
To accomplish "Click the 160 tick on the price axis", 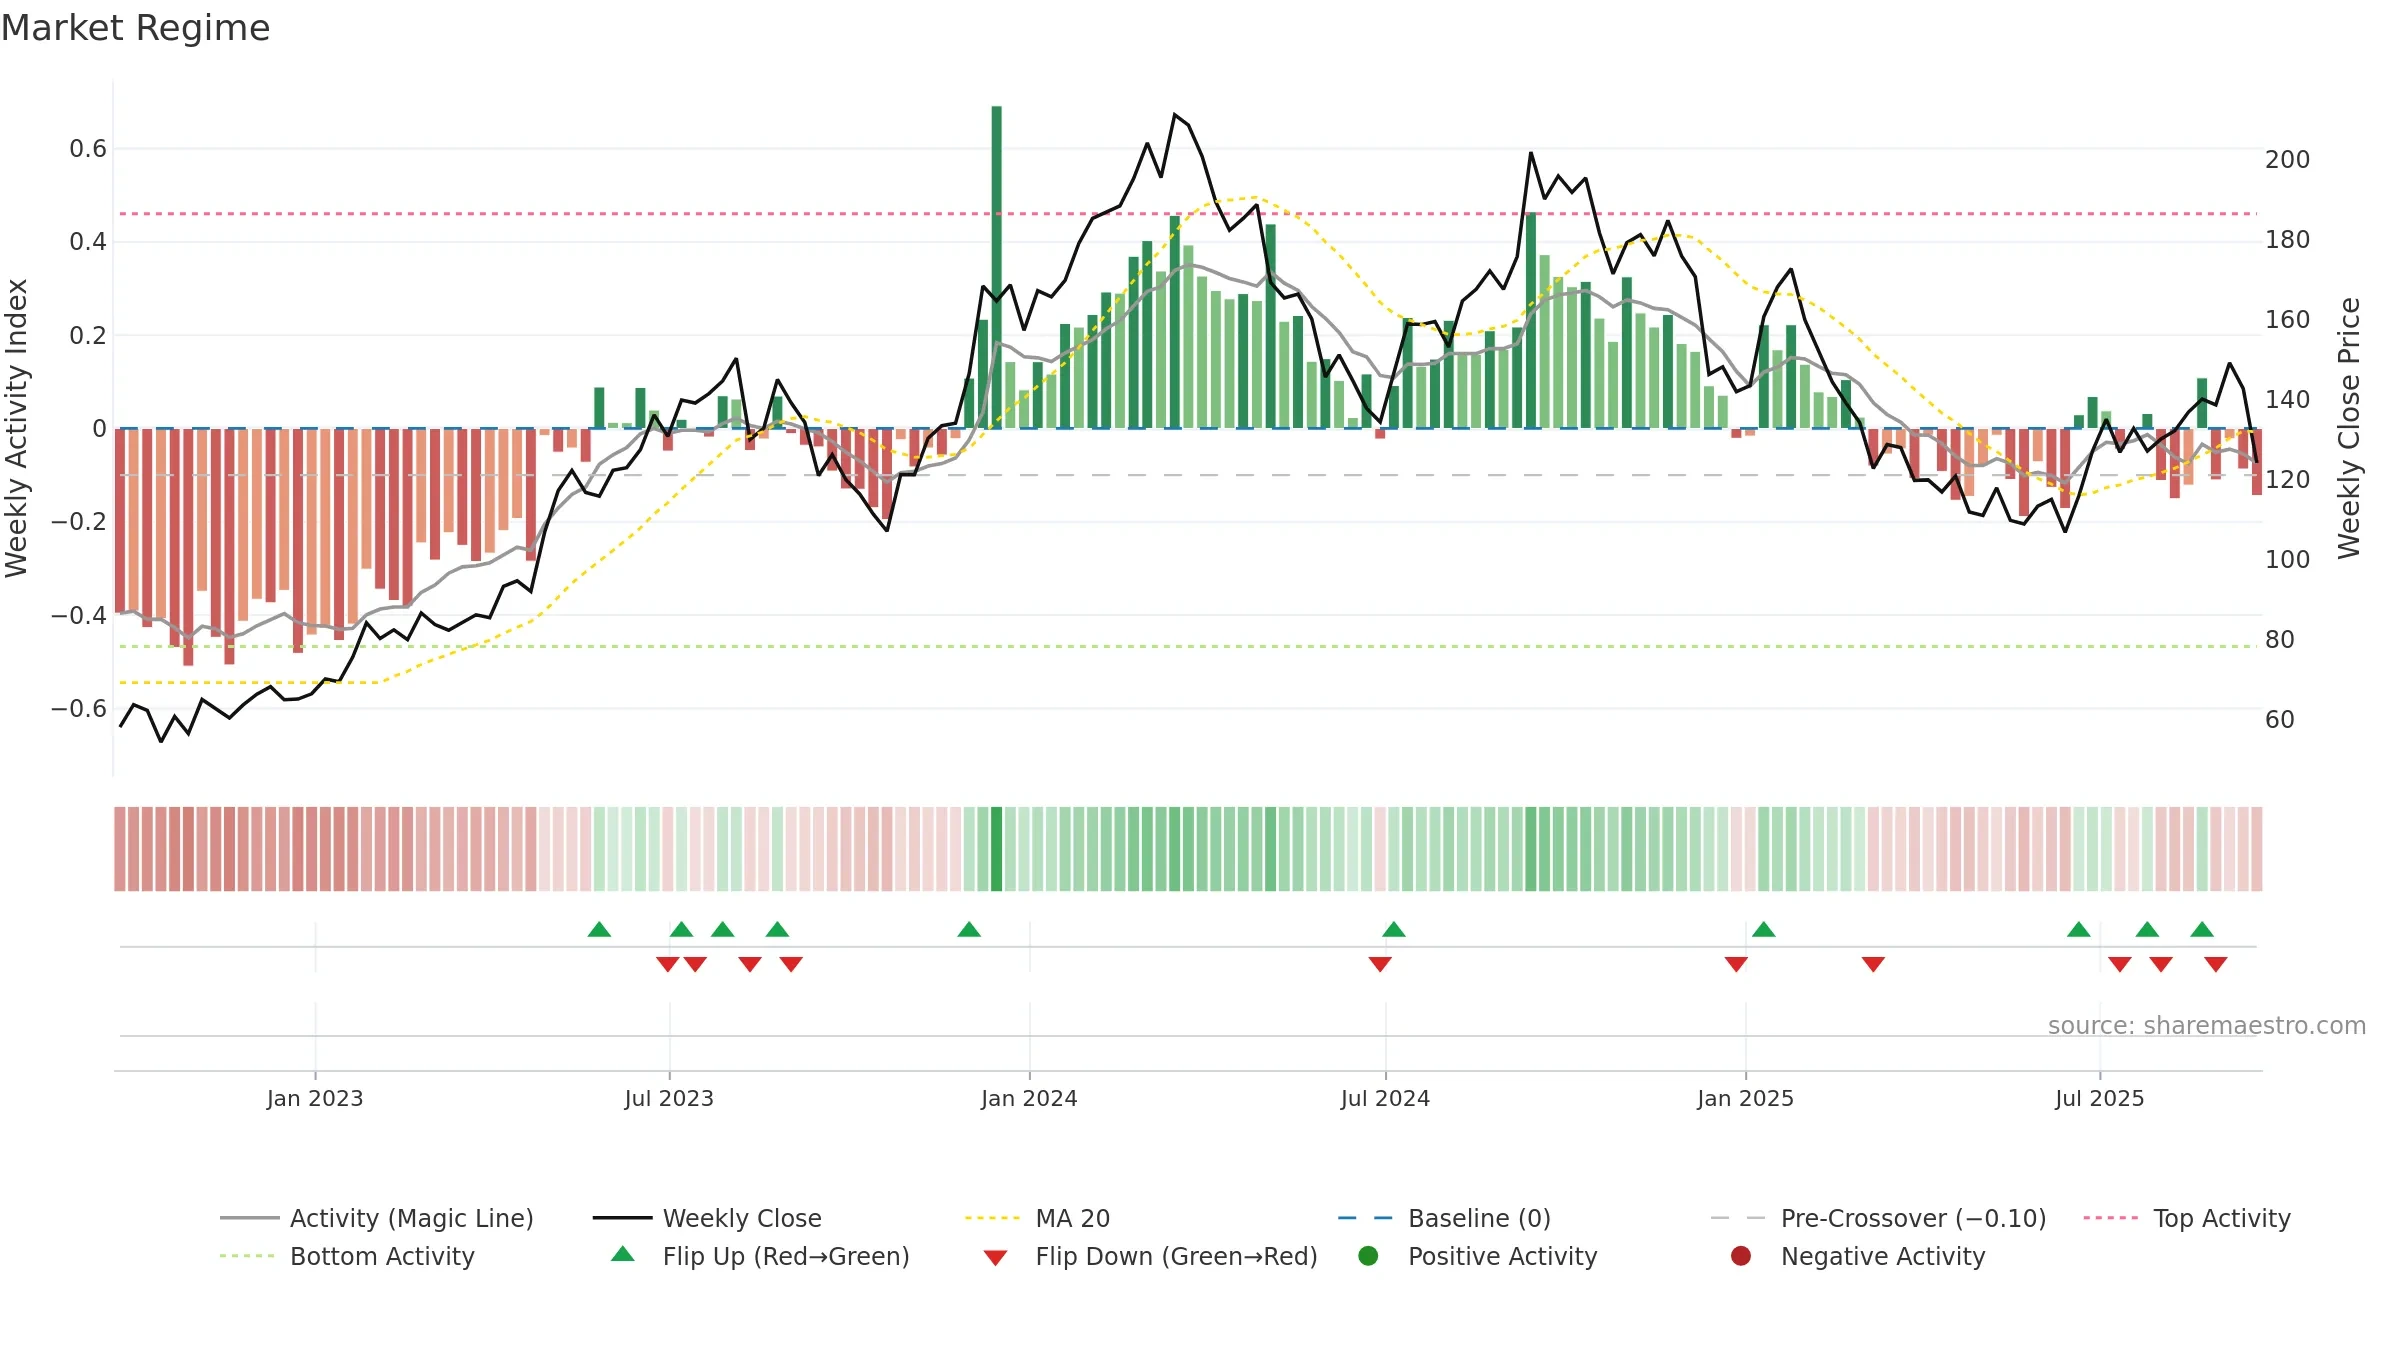I will [x=2288, y=320].
